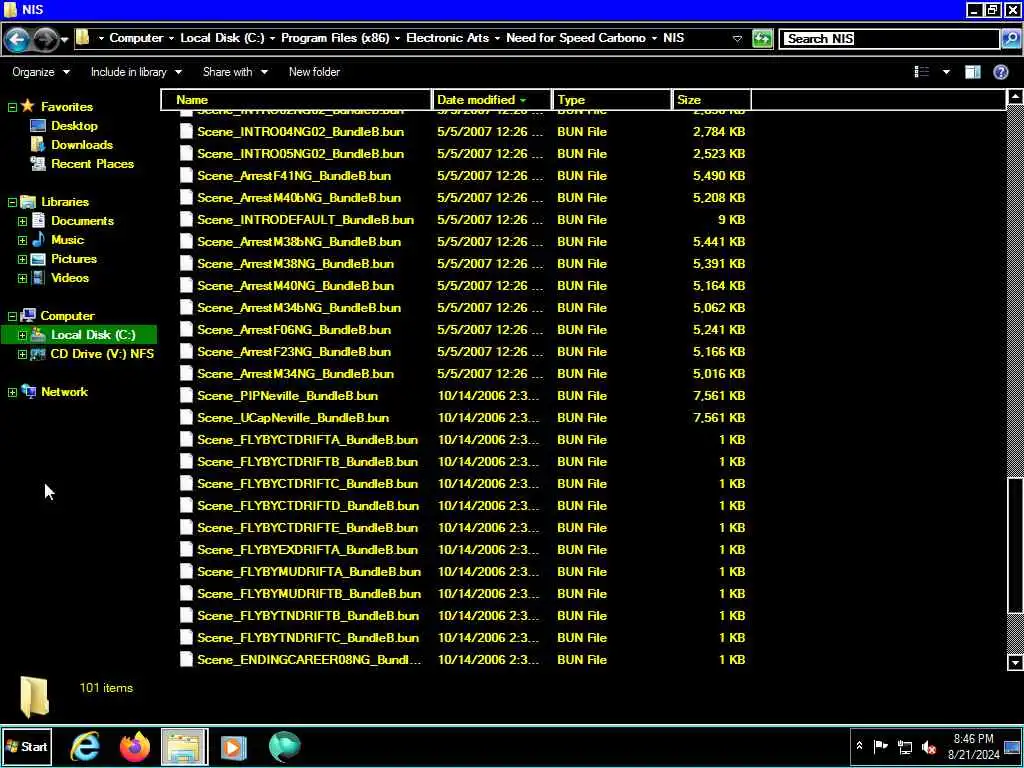
Task: Select Scene_ArrestM38bNG_BundleB.bun file name
Action: click(x=299, y=242)
